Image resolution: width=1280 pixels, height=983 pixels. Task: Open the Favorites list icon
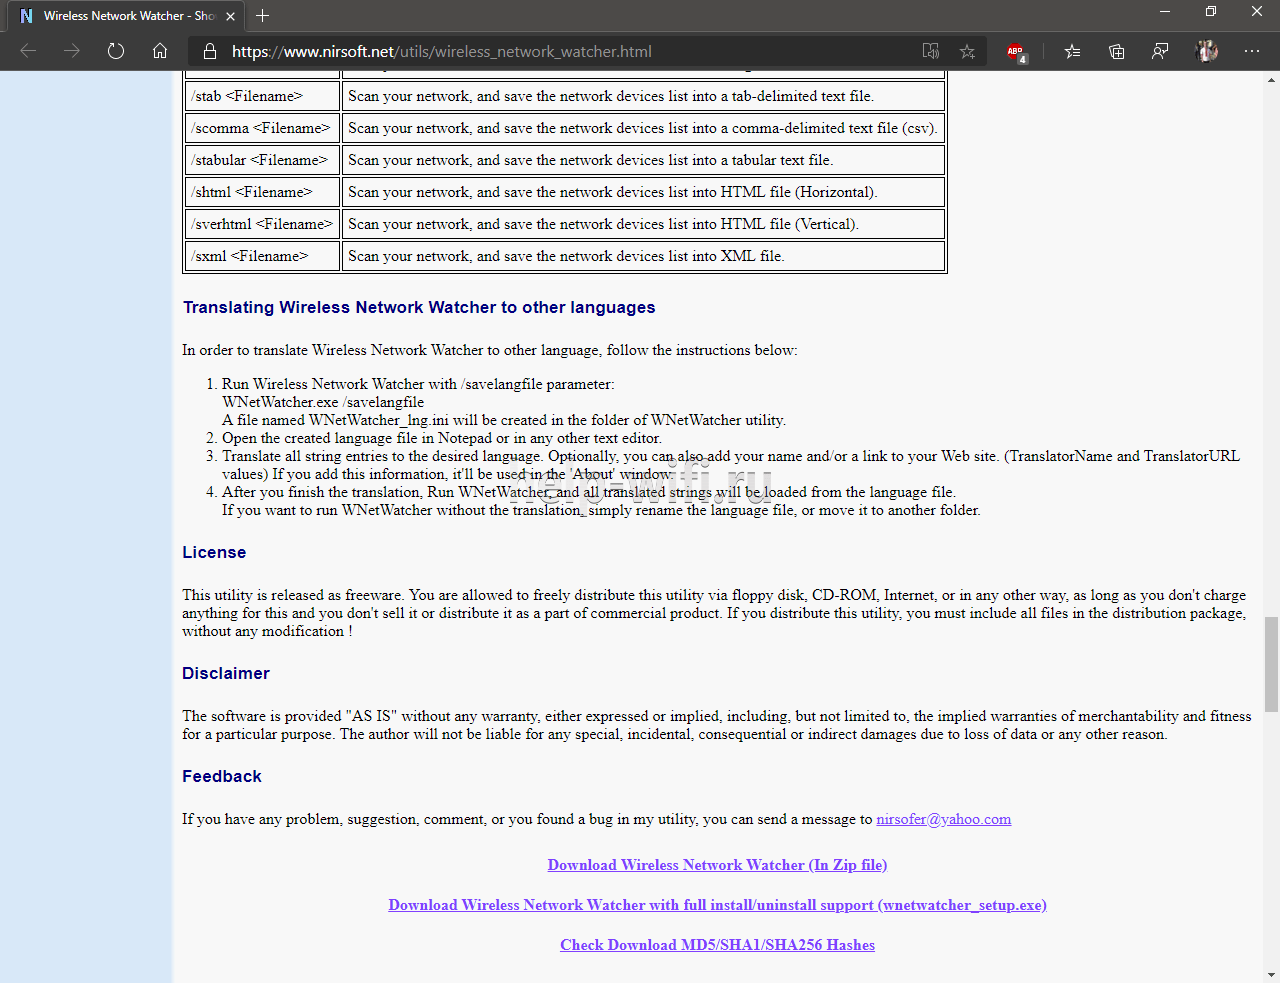[1072, 51]
